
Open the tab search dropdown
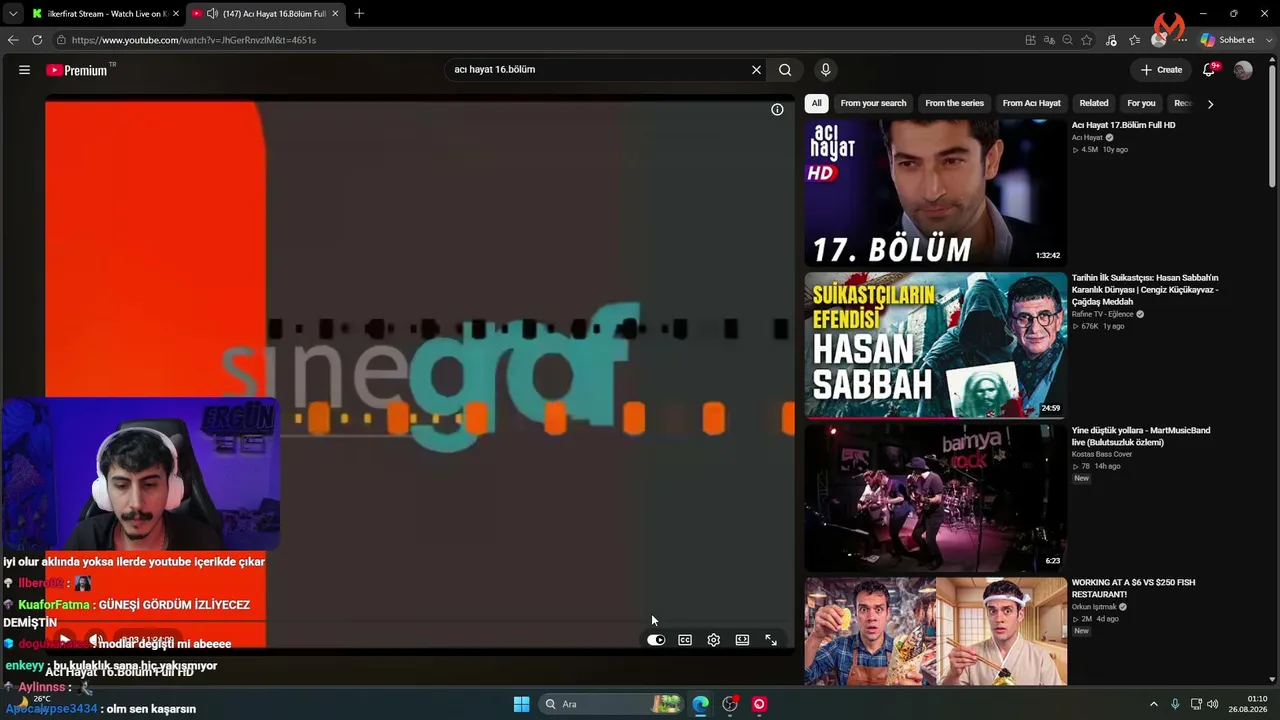(13, 14)
